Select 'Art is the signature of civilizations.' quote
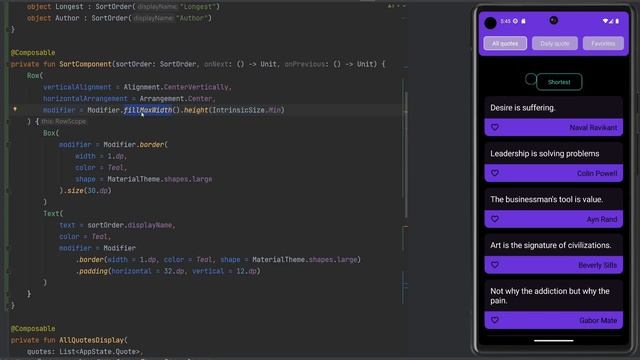The width and height of the screenshot is (640, 360). (551, 245)
